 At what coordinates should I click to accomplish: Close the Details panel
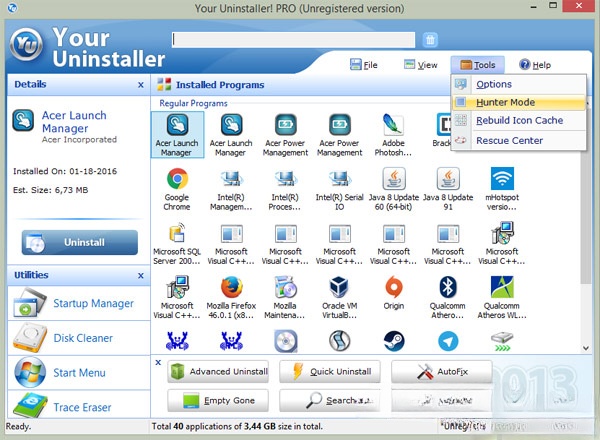[x=141, y=85]
